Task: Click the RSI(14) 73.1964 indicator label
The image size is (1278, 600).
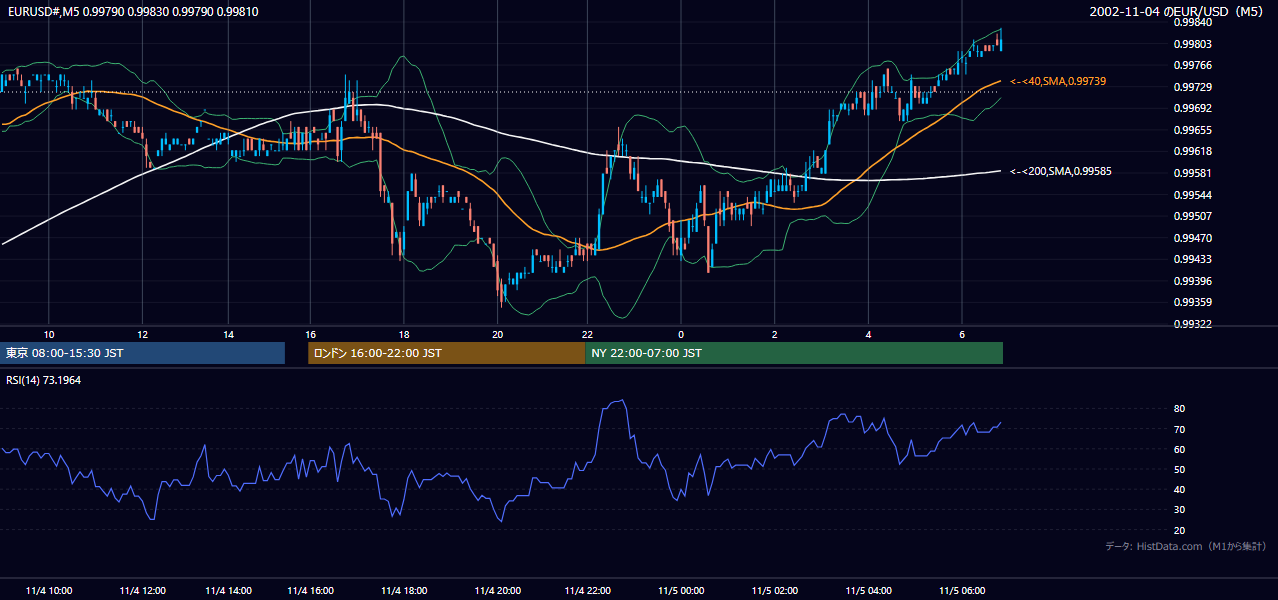Action: click(44, 380)
